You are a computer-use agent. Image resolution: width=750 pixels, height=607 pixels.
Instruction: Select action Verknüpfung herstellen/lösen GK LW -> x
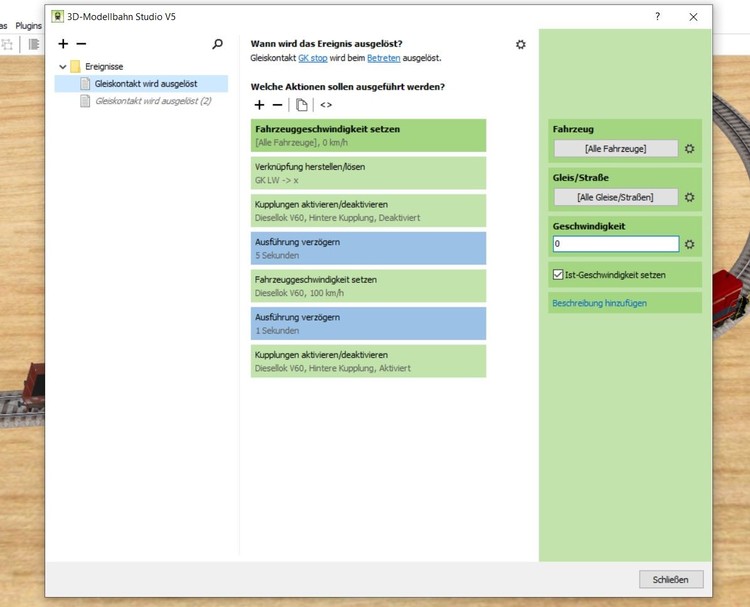point(368,173)
